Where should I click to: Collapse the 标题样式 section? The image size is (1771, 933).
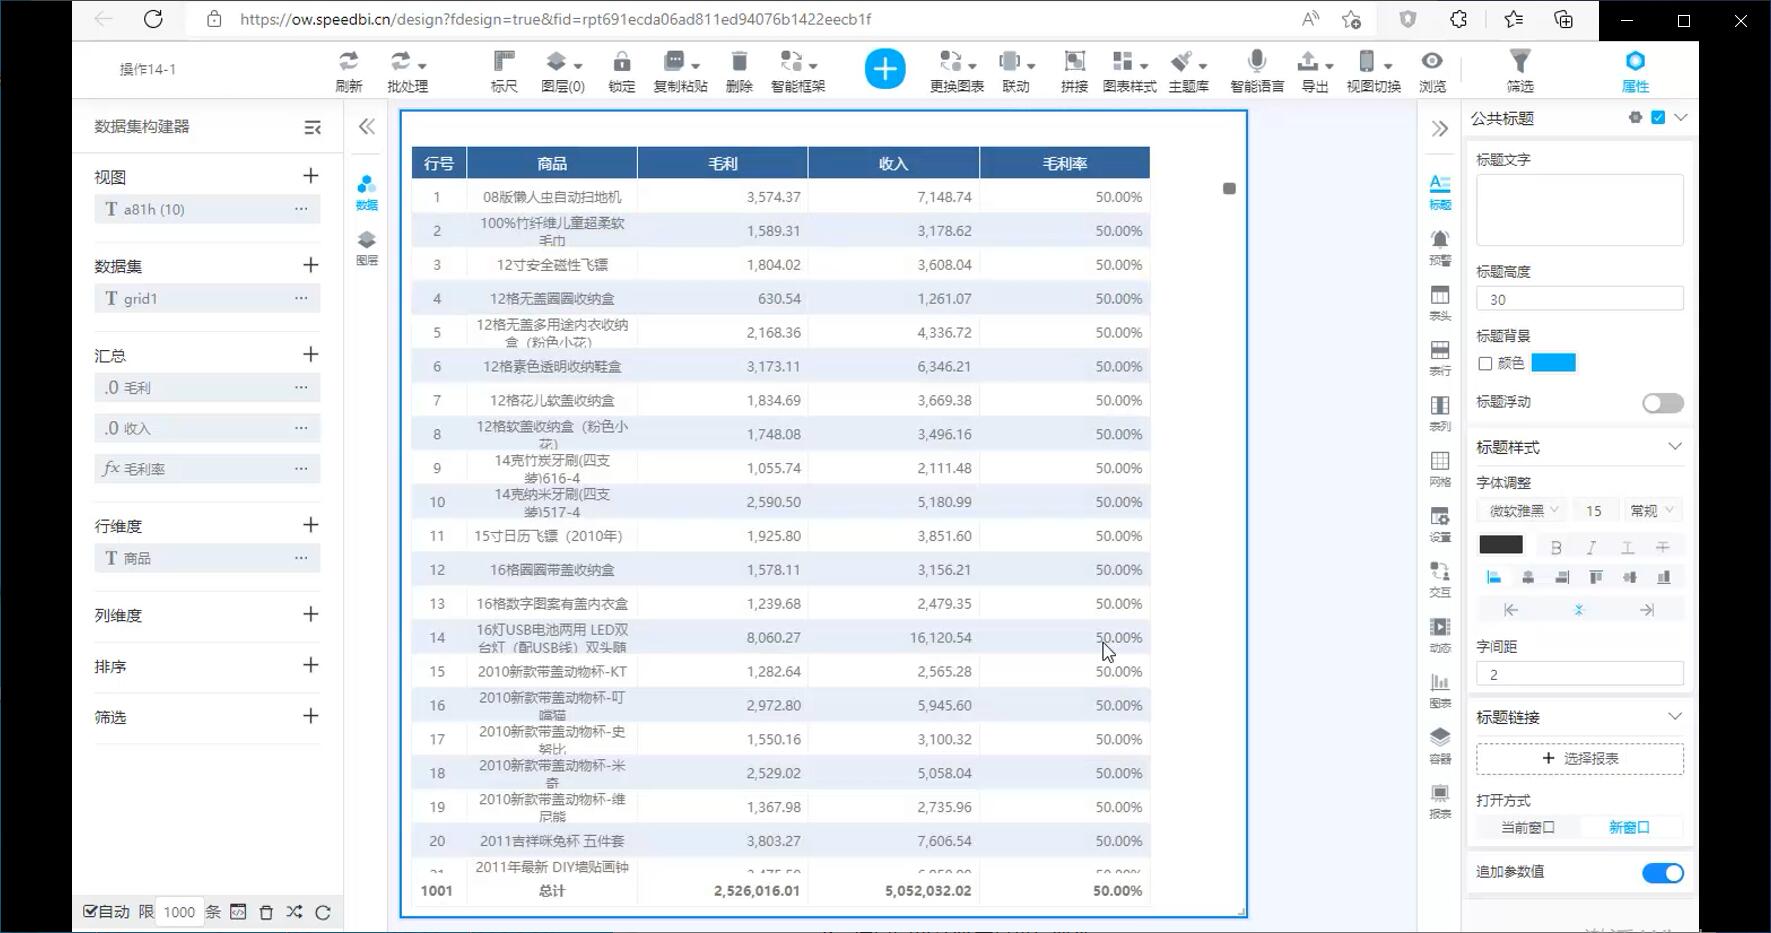coord(1674,447)
